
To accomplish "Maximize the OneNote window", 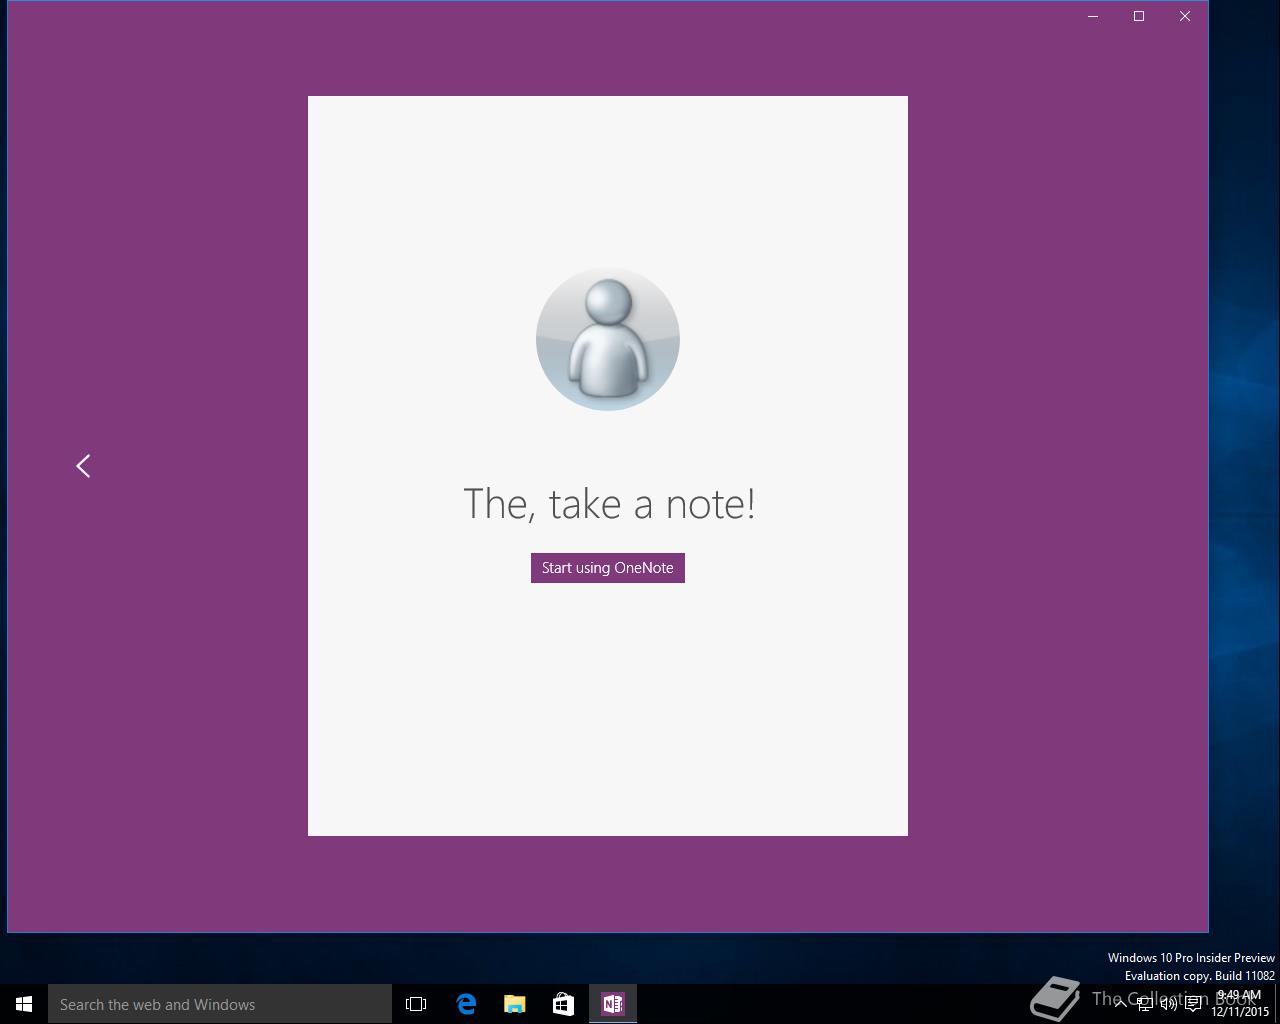I will coord(1139,16).
